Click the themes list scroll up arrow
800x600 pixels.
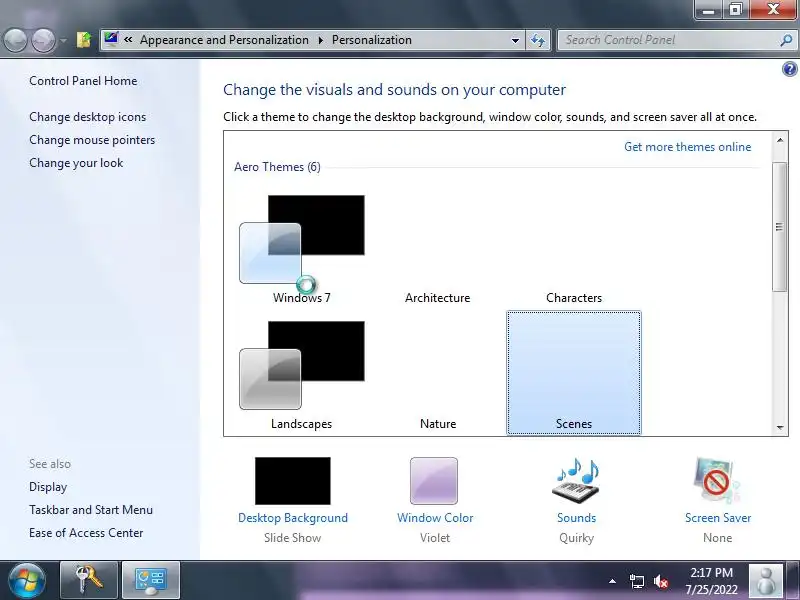780,140
